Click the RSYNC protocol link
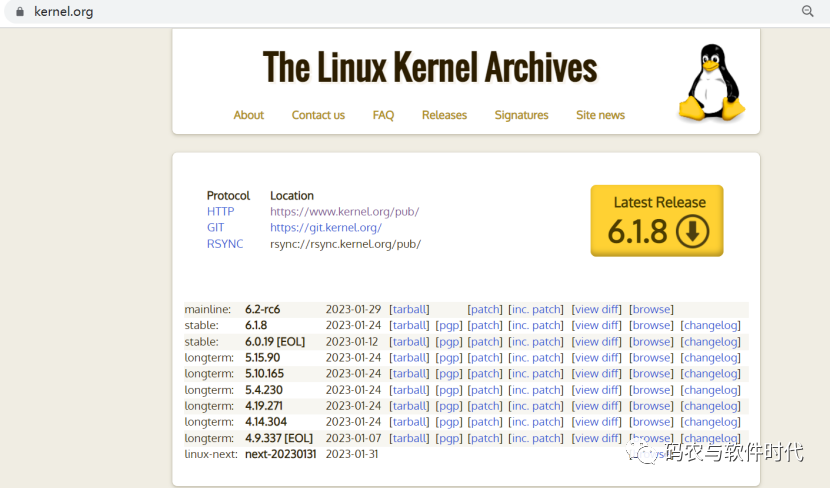830x488 pixels. pos(225,244)
